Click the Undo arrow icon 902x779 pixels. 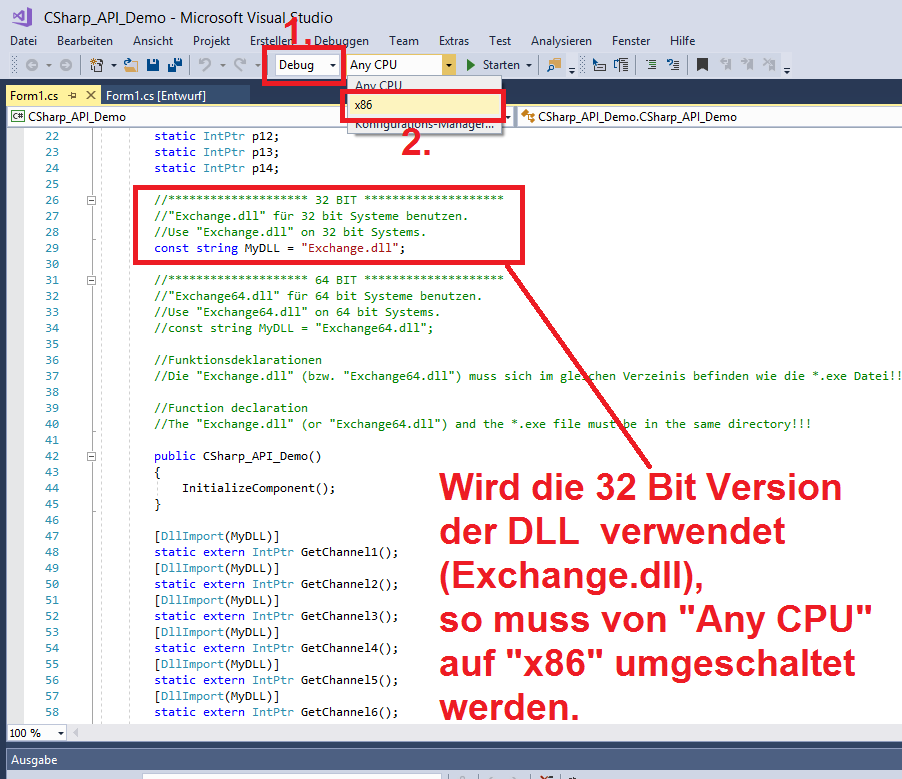[x=205, y=65]
